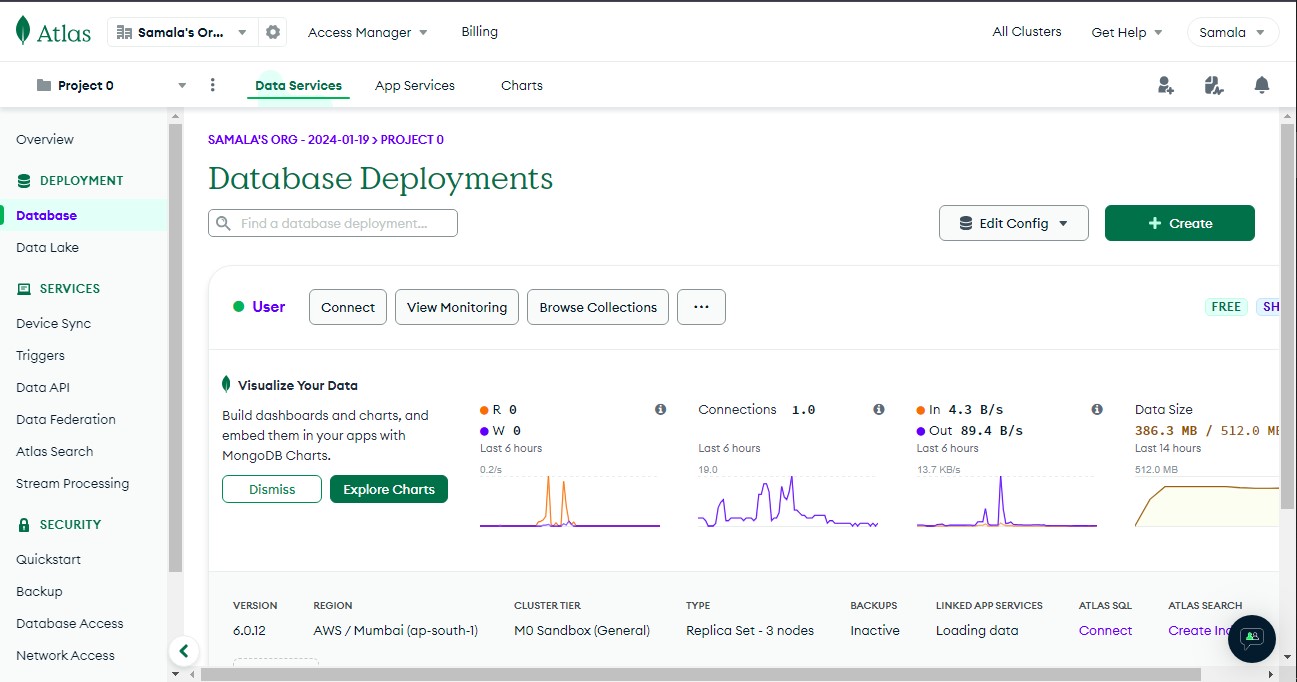Viewport: 1297px width, 682px height.
Task: Open Access Manager dropdown
Action: 367,32
